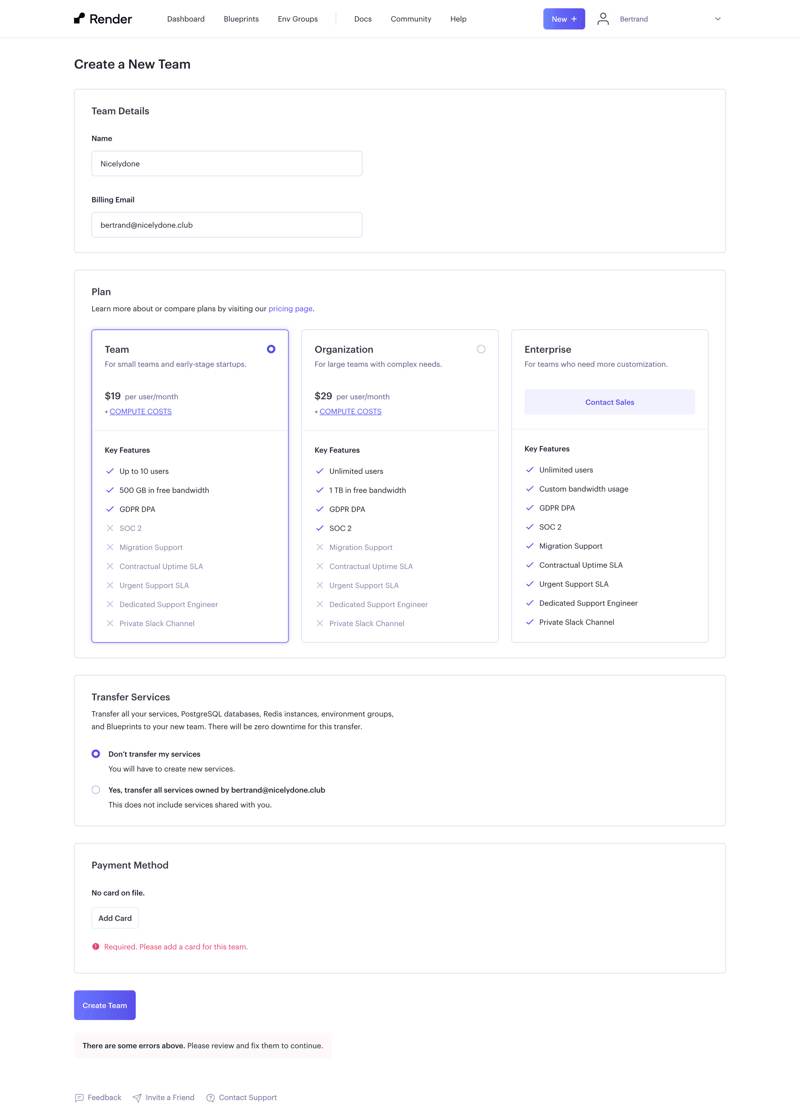Click the error icon beside the card warning
The image size is (800, 1120).
[97, 947]
